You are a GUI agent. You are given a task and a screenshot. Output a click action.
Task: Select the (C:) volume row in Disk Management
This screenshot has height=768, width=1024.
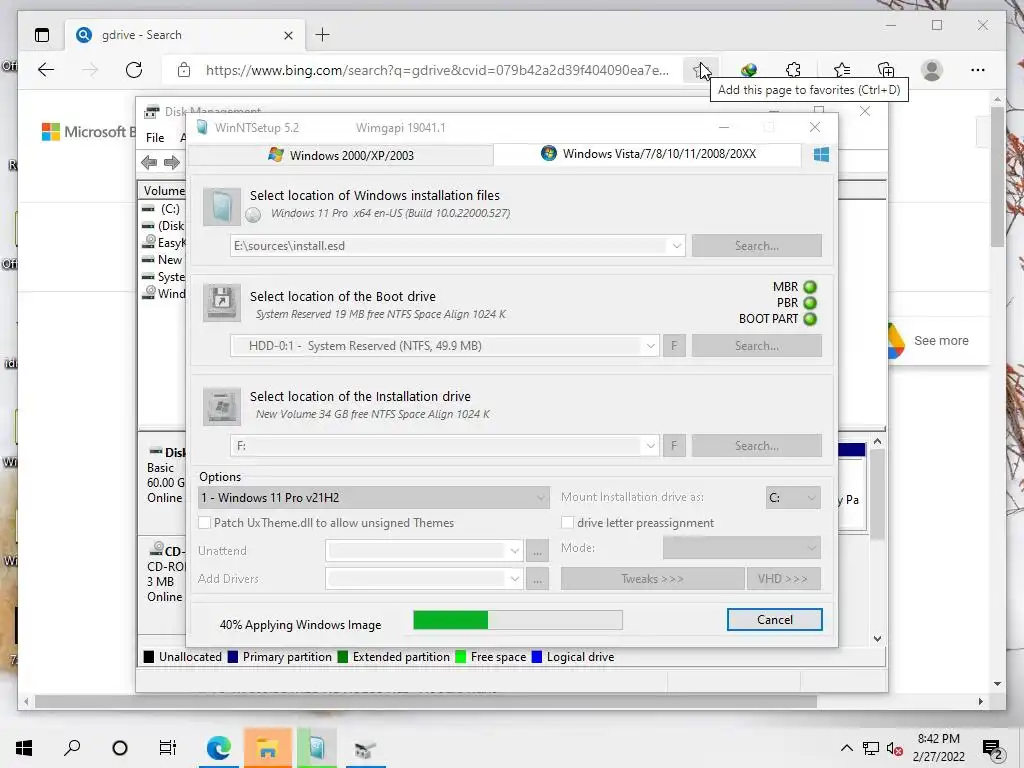pos(163,209)
